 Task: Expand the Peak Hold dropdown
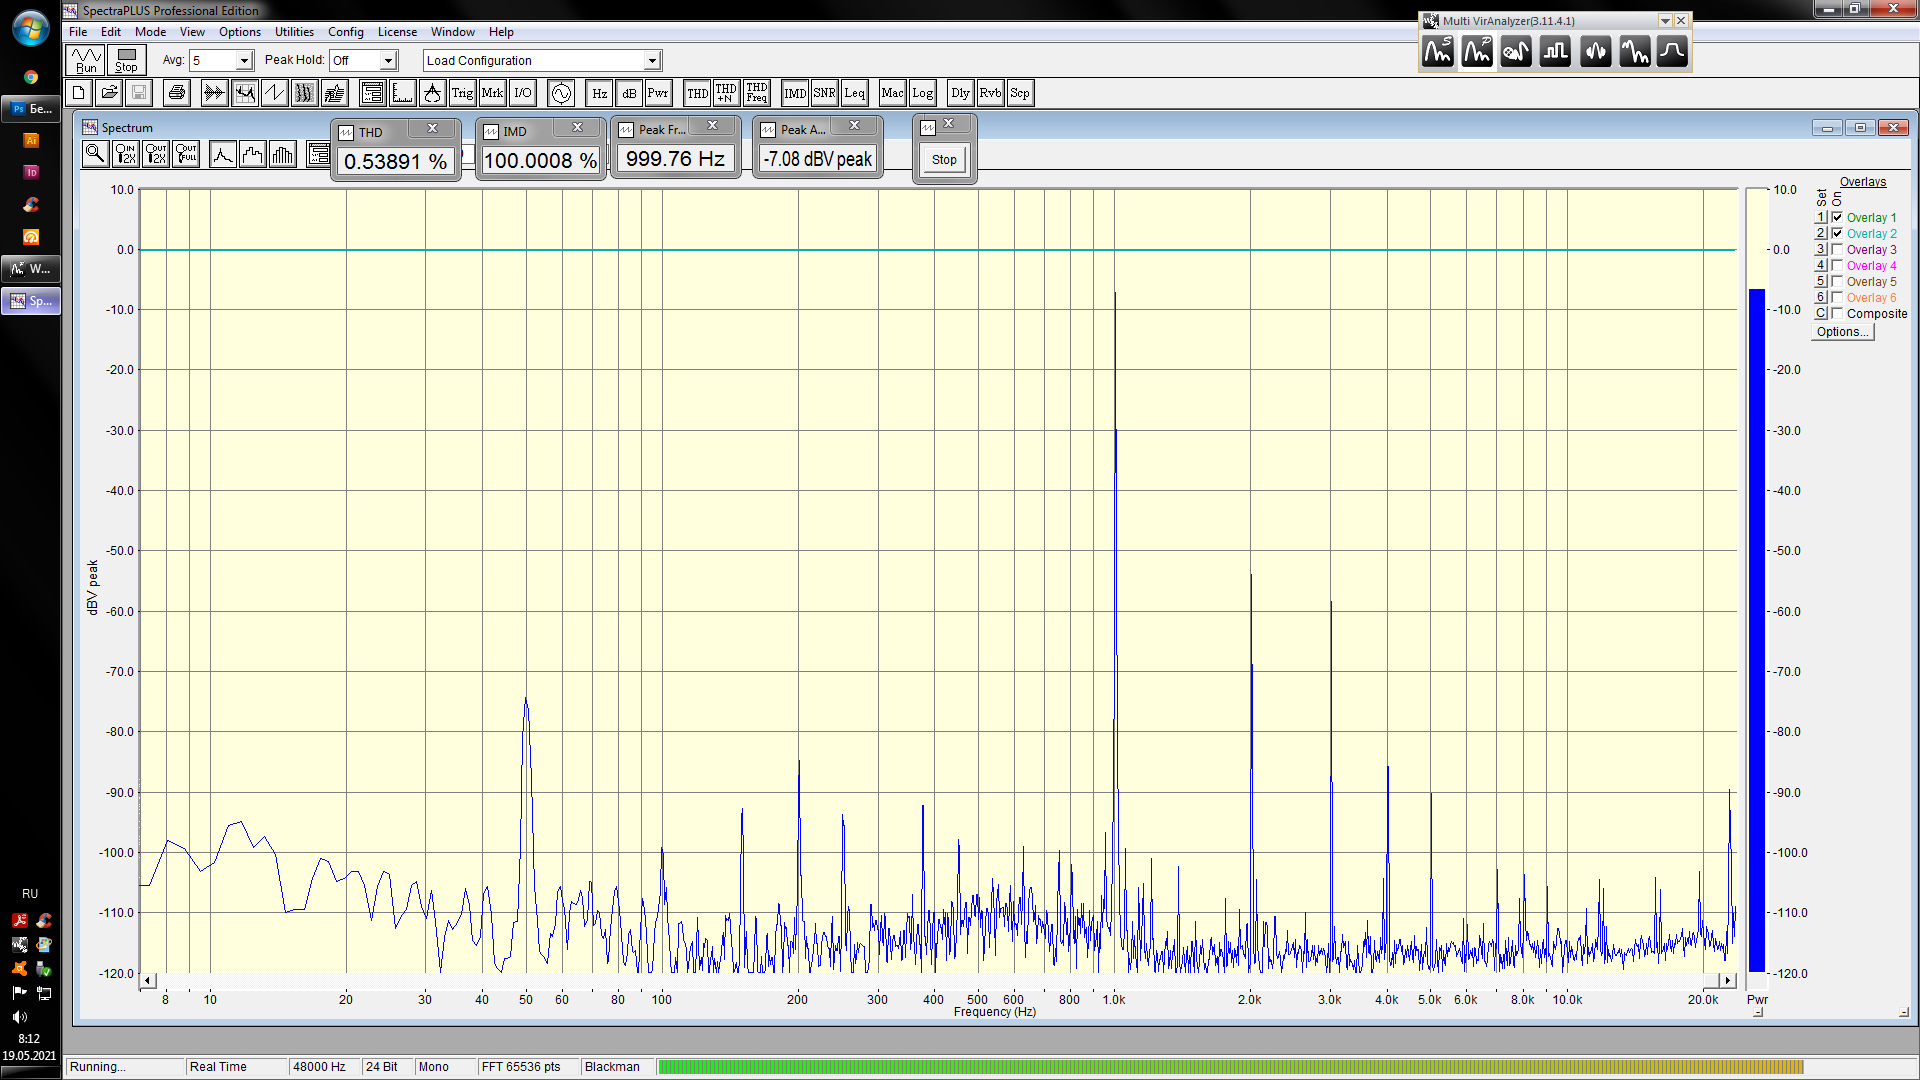[388, 61]
